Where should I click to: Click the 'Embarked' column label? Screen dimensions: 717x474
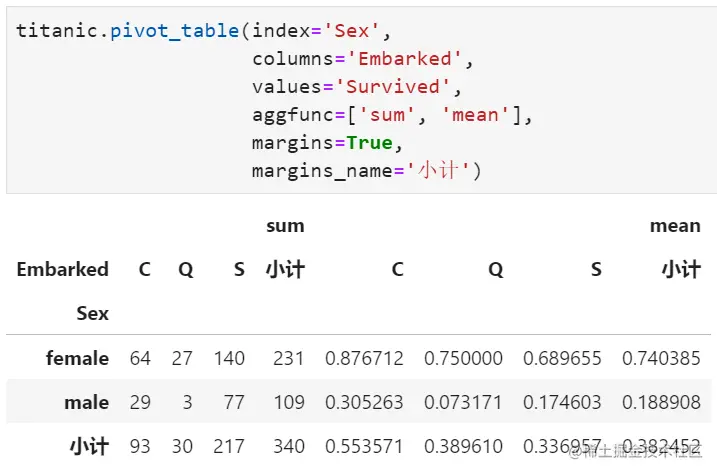pos(62,269)
